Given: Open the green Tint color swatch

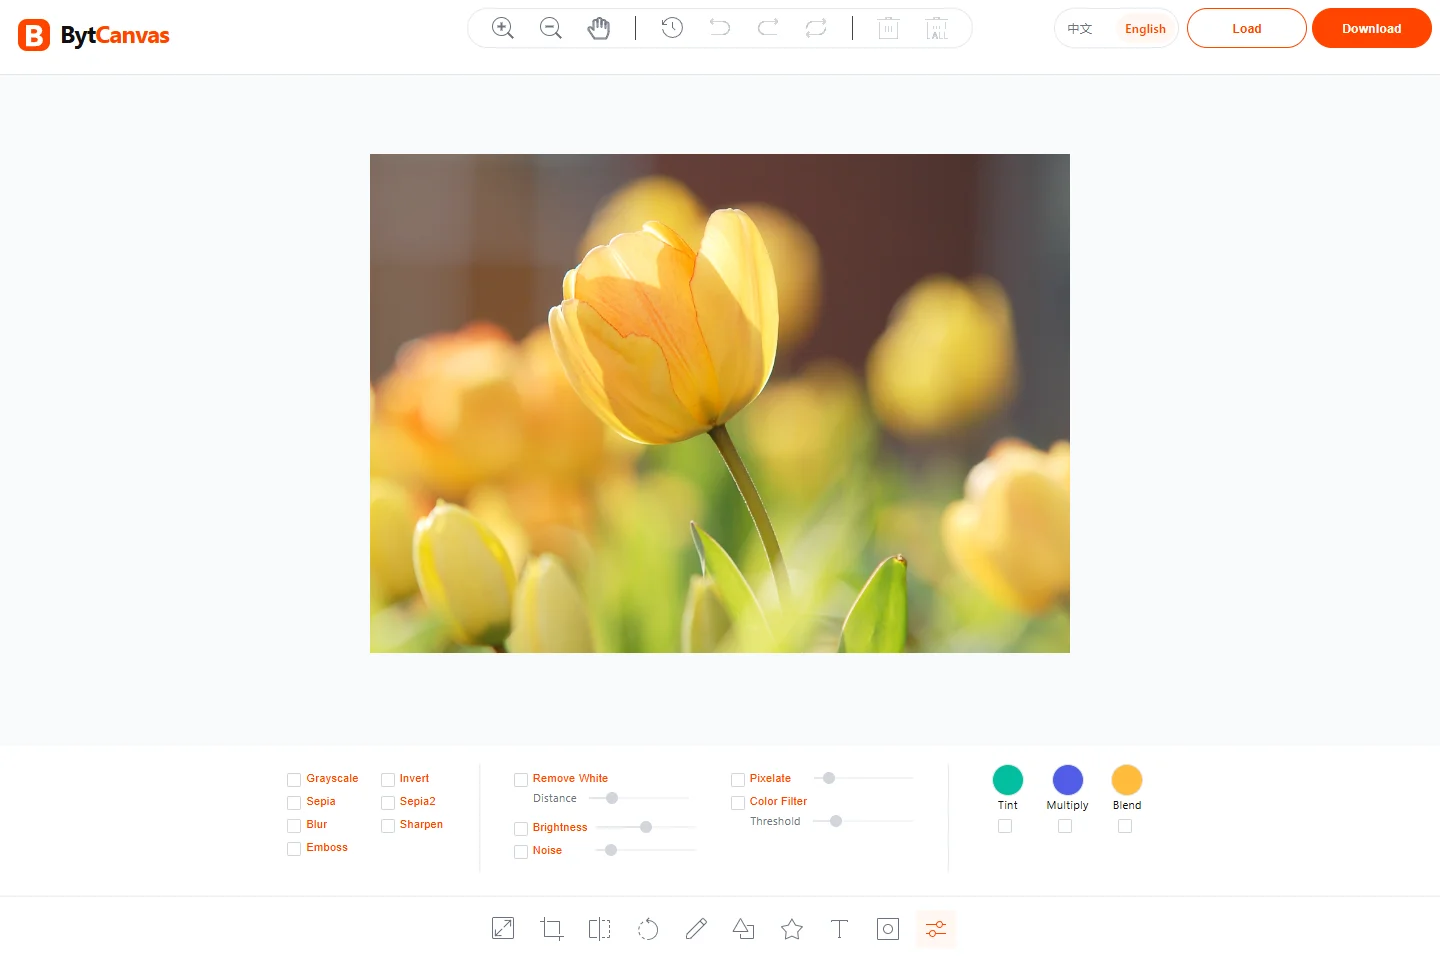Looking at the screenshot, I should pyautogui.click(x=1008, y=780).
